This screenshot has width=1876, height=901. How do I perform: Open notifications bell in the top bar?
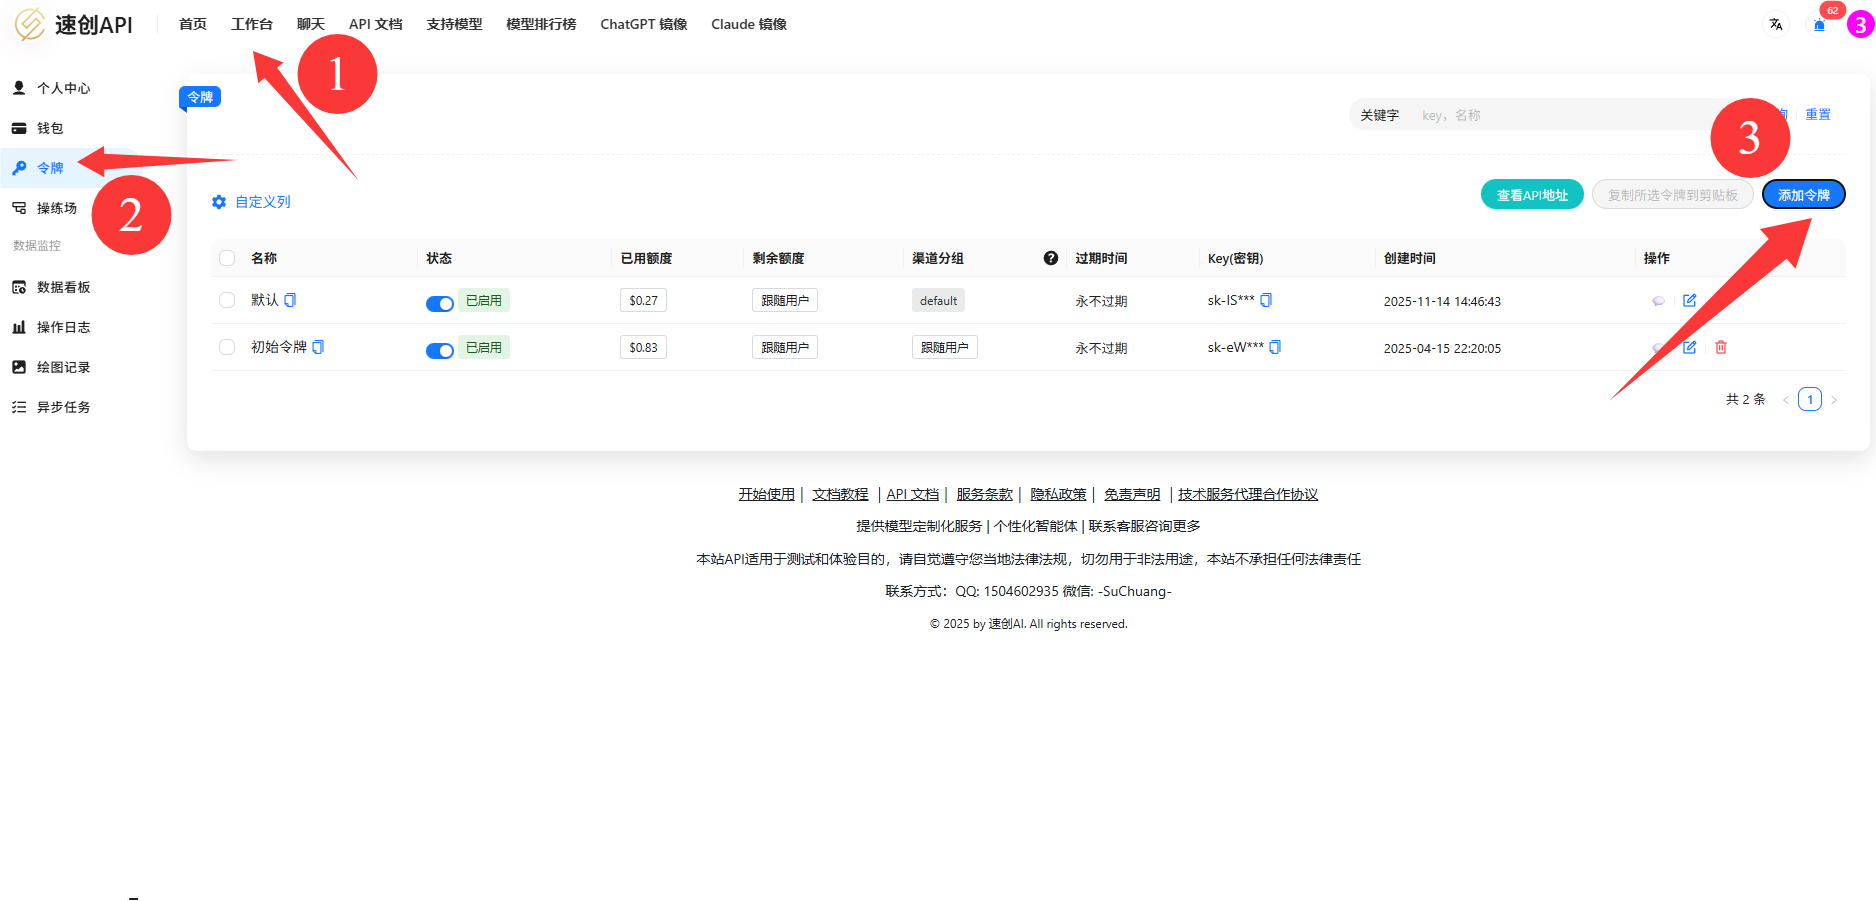point(1818,25)
